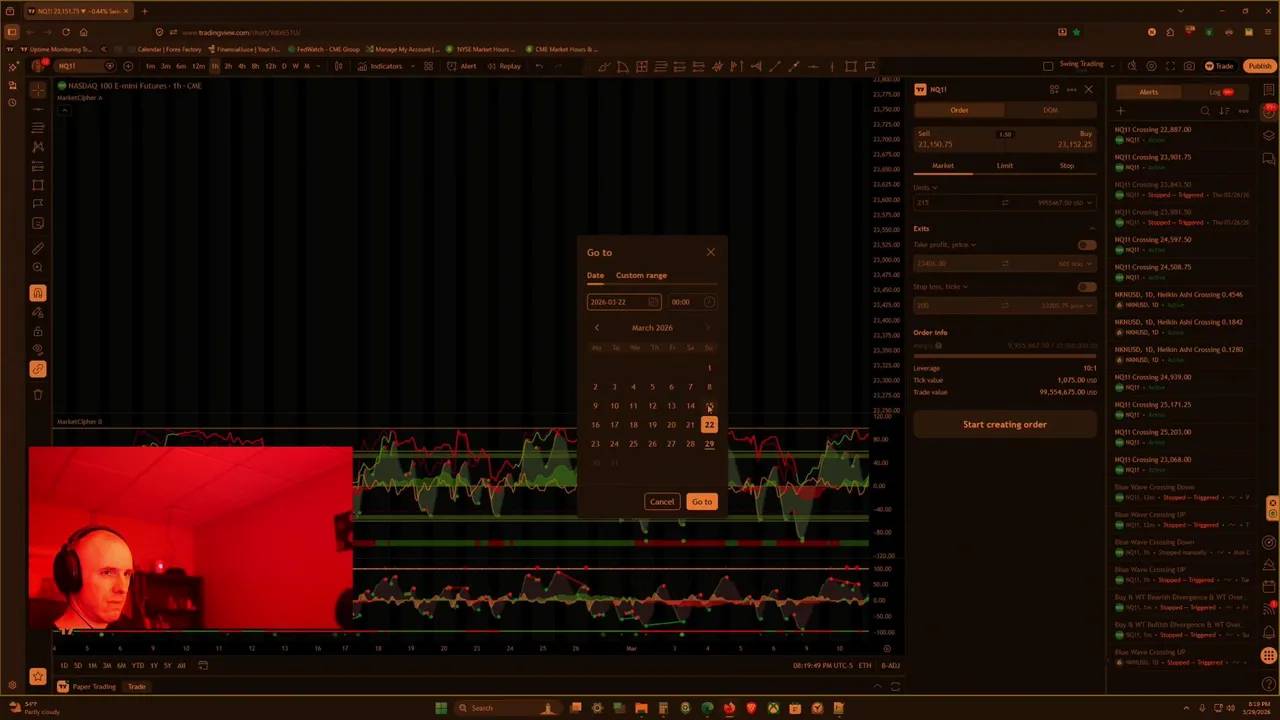Click the 2026-03-22 date input field
The height and width of the screenshot is (720, 1280).
[x=624, y=302]
